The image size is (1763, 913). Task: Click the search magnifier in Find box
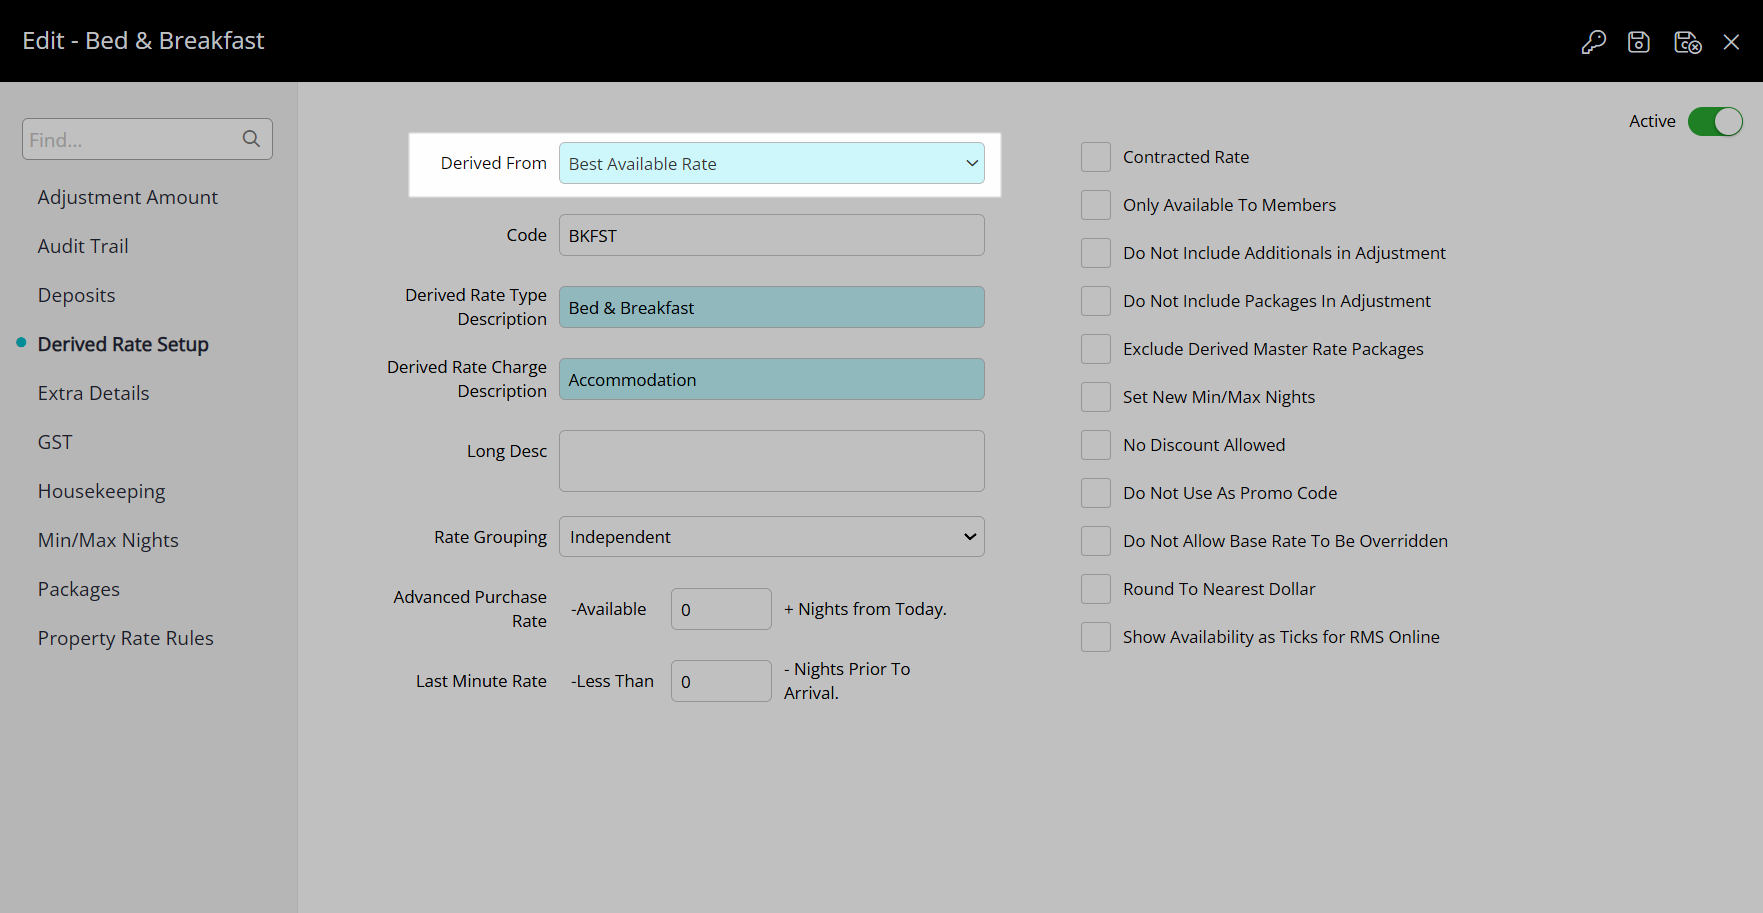(x=251, y=139)
